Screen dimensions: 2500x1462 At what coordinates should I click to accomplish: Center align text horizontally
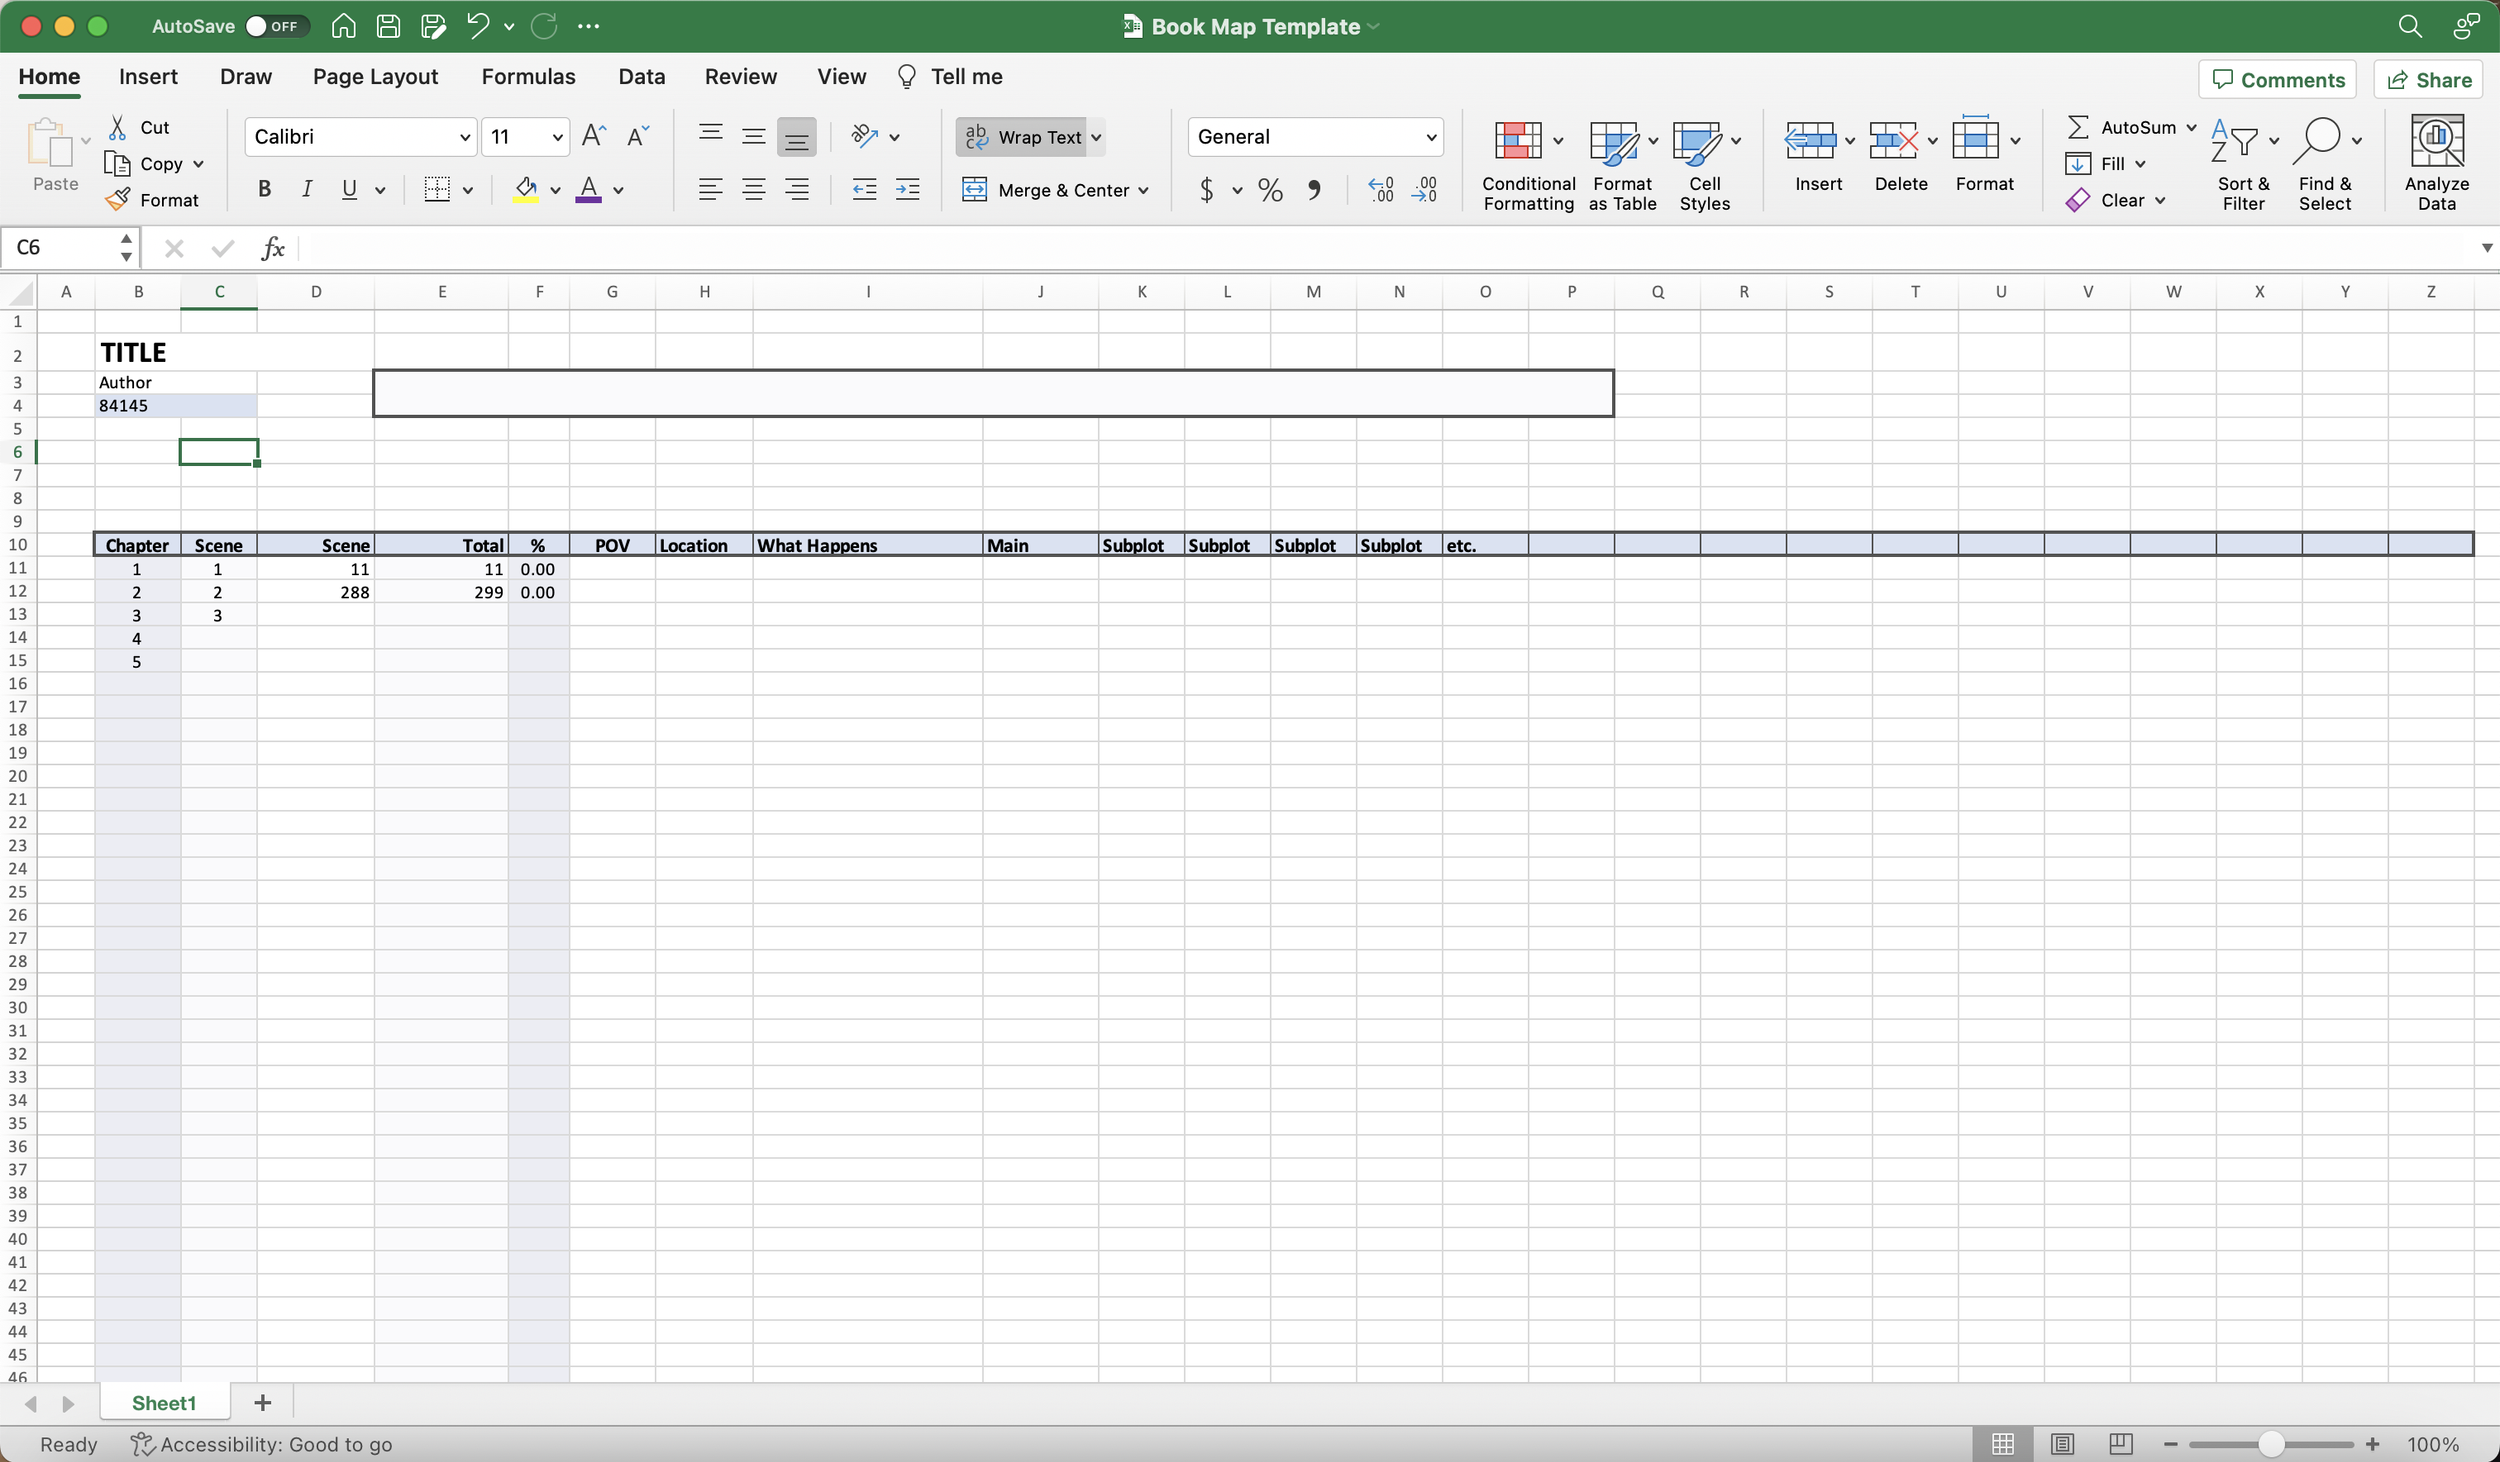pos(753,189)
